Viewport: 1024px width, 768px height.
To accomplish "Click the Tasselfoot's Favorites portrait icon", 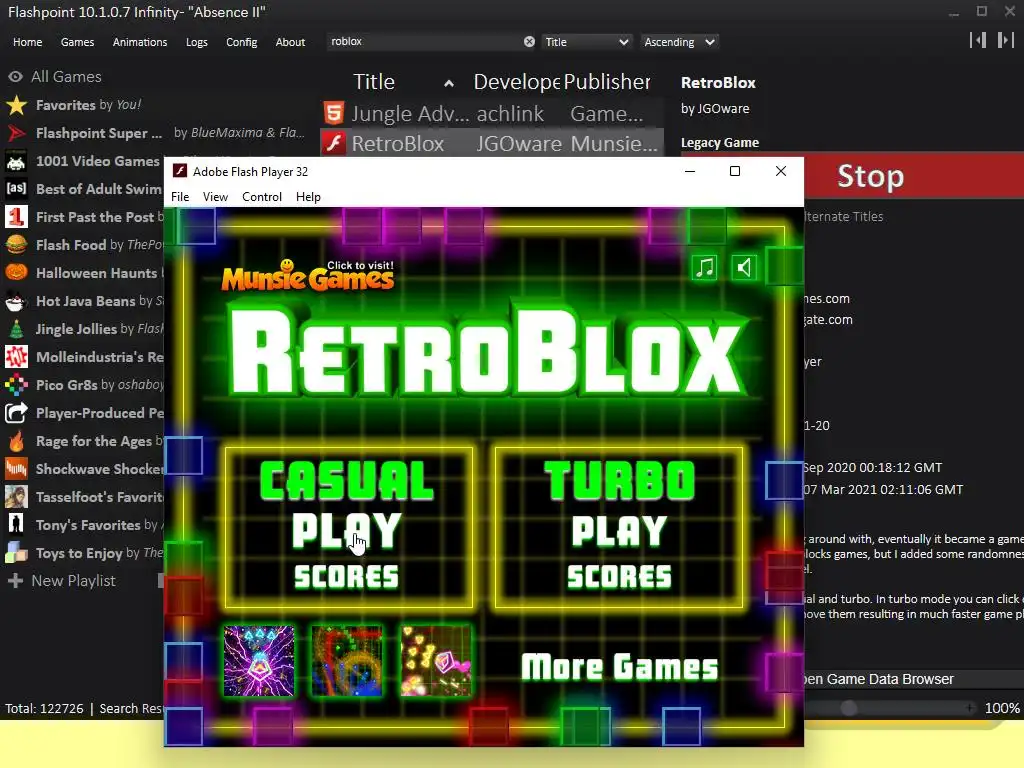I will click(16, 498).
